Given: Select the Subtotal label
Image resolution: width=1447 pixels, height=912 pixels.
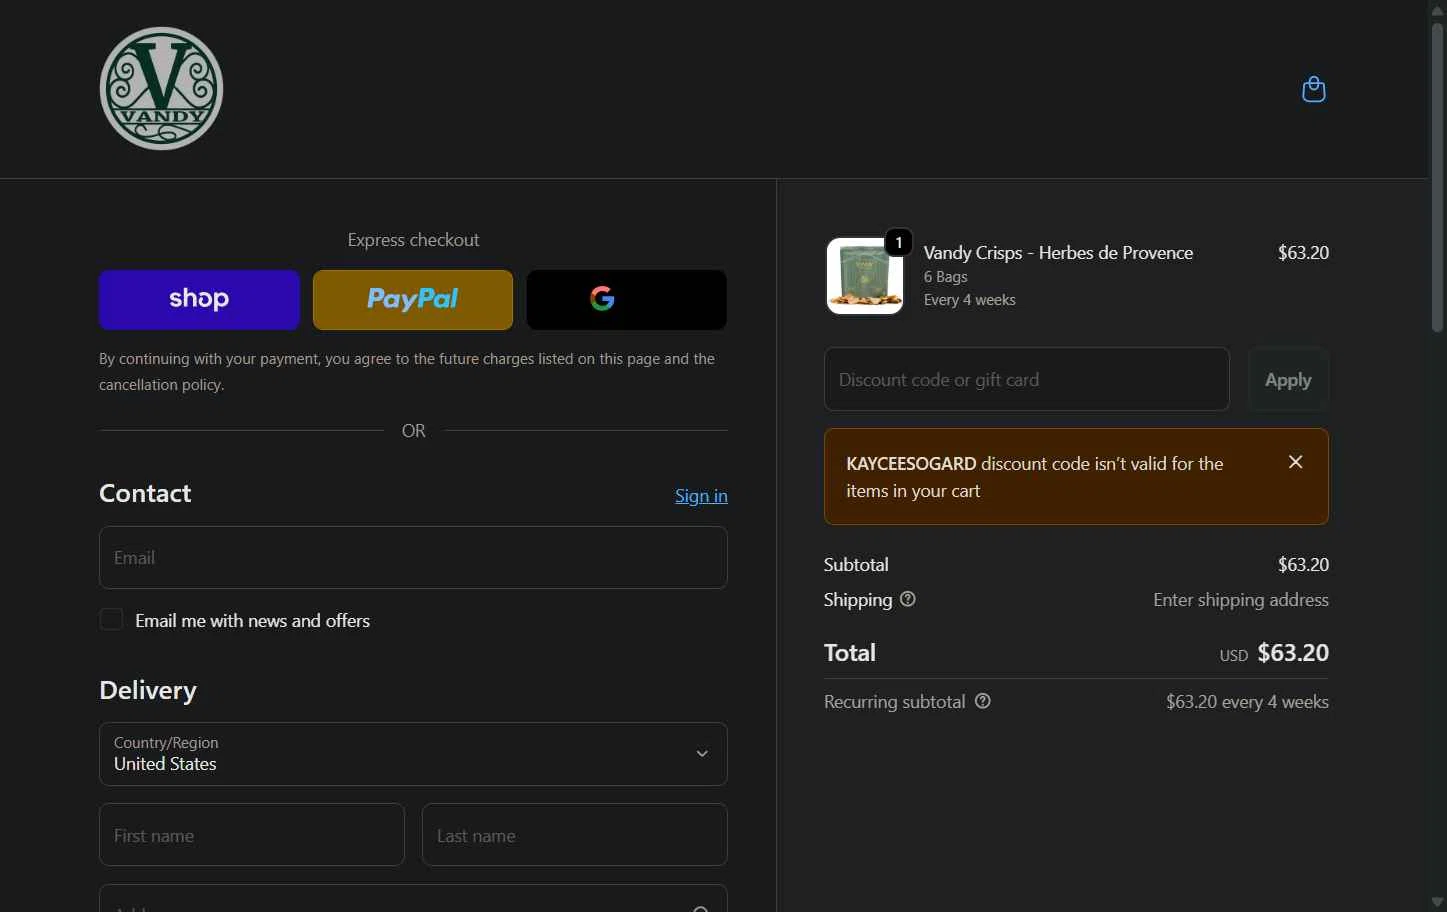Looking at the screenshot, I should (x=856, y=565).
